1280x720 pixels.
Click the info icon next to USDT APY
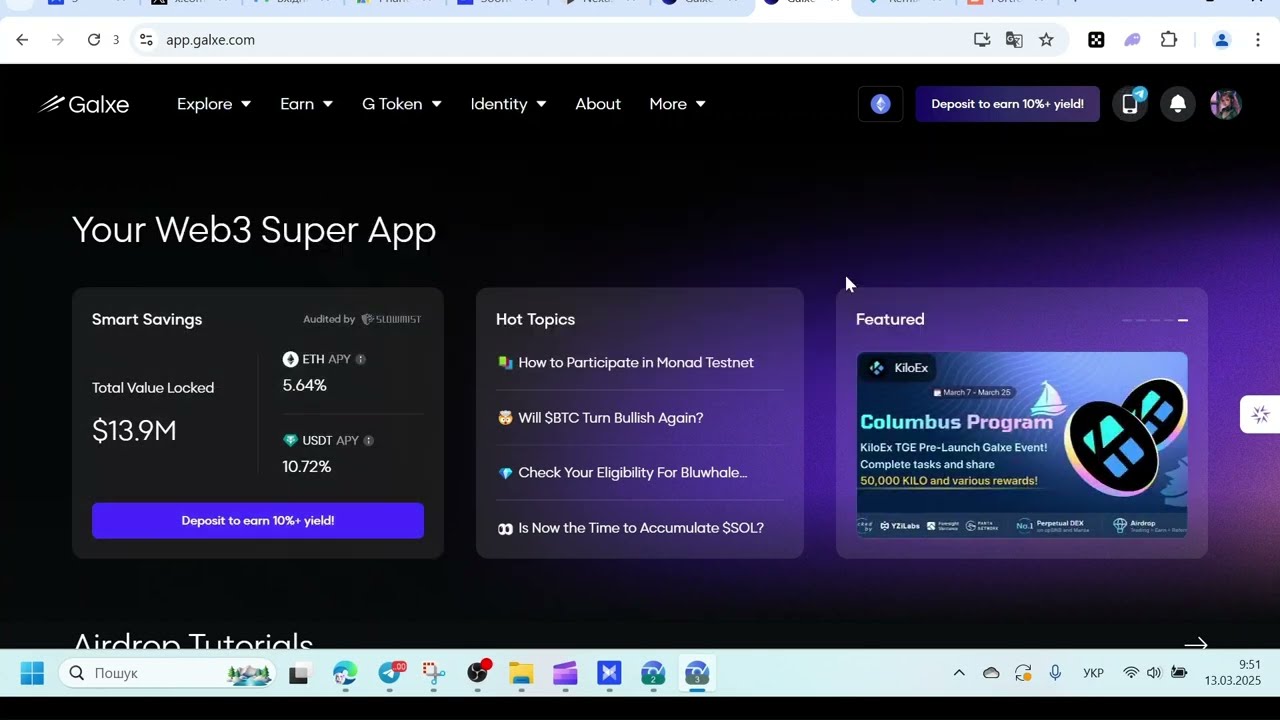[369, 440]
